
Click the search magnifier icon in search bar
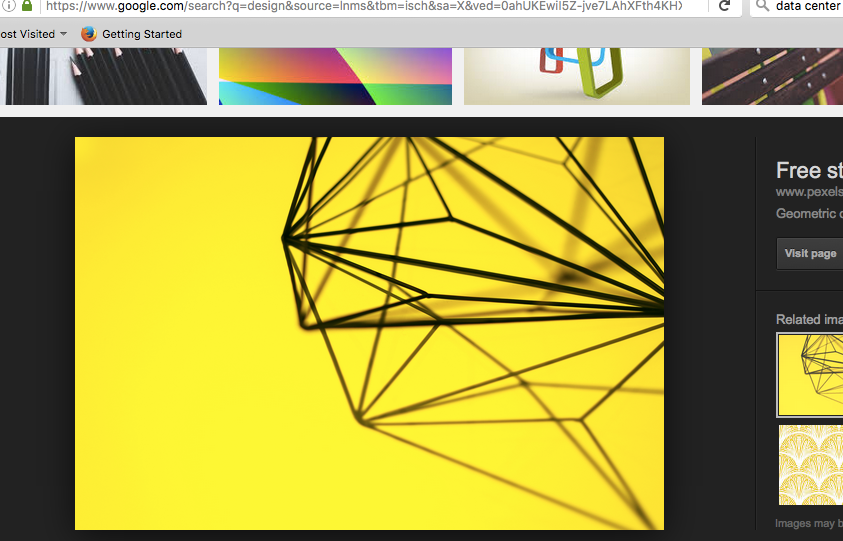762,6
